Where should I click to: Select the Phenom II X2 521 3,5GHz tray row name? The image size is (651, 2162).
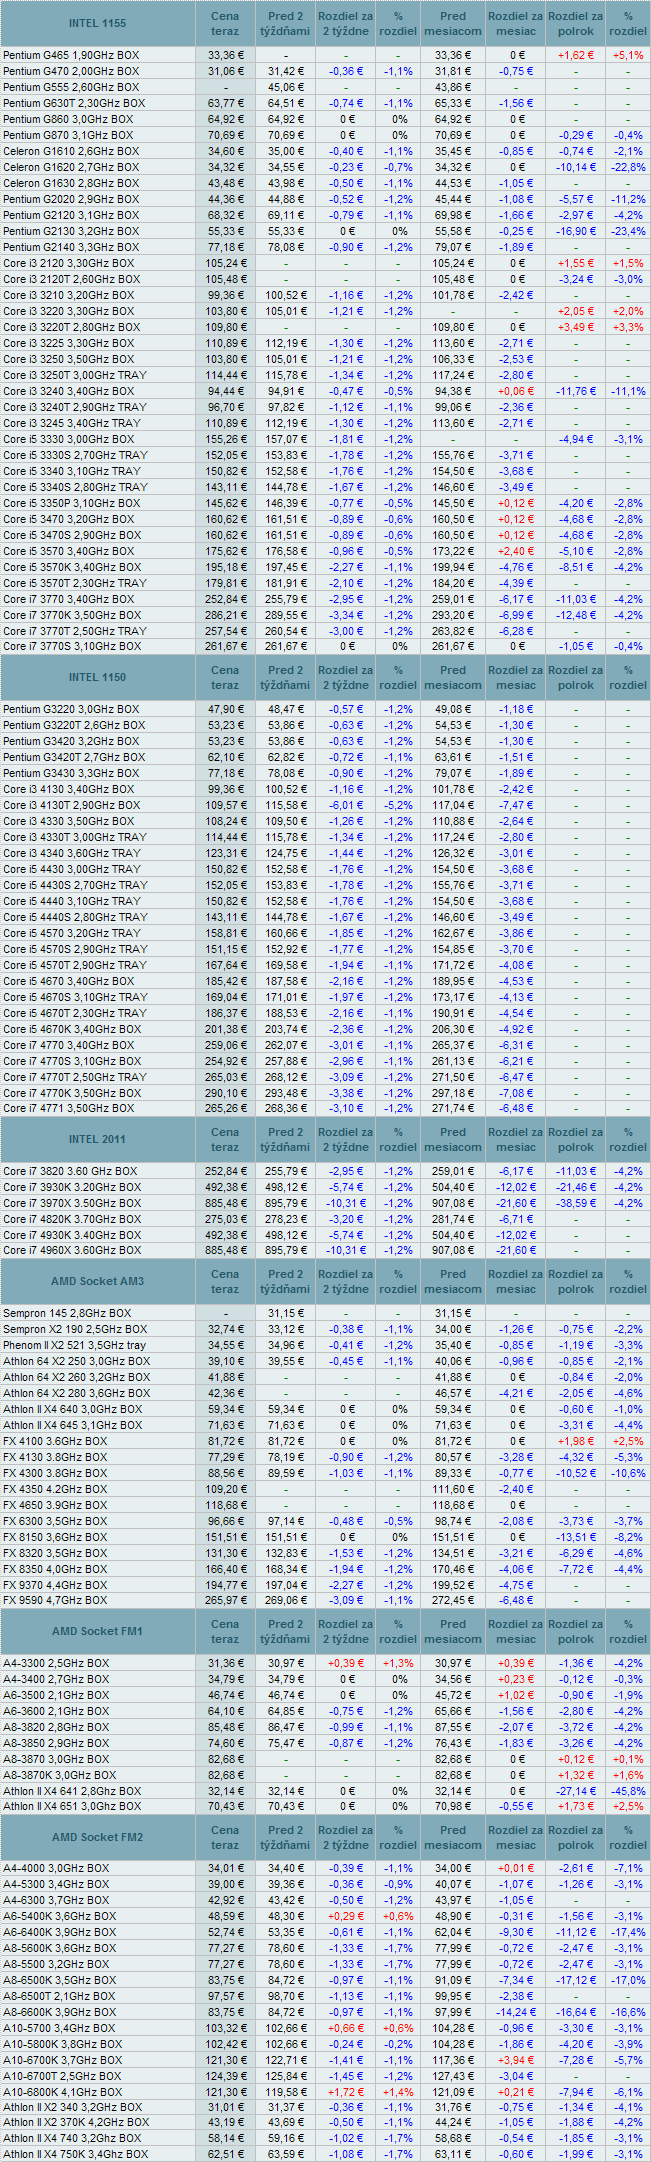(74, 1345)
